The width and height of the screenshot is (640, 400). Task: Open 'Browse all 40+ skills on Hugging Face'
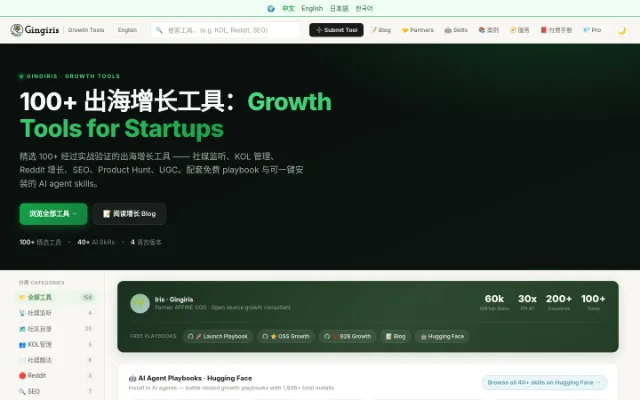click(x=544, y=382)
